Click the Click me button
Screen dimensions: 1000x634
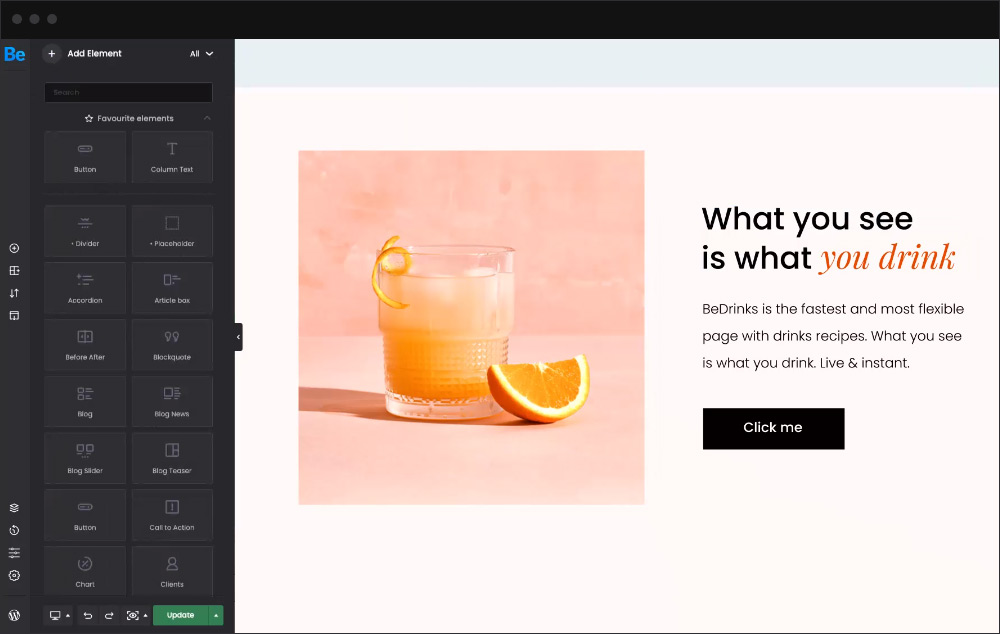(x=774, y=429)
